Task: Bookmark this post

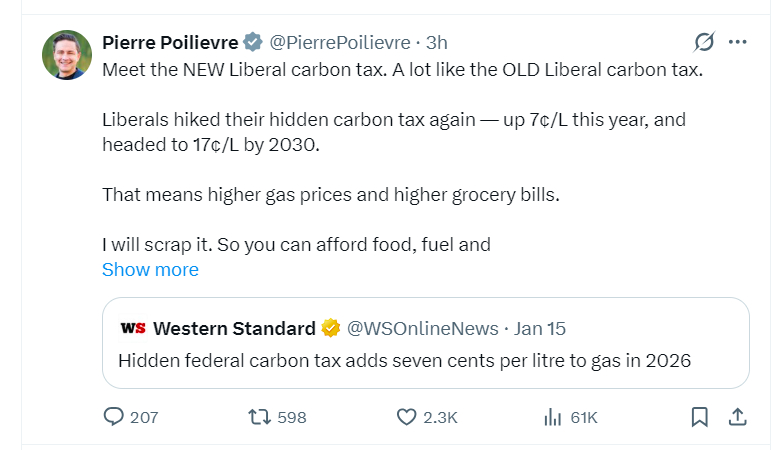Action: (x=700, y=417)
